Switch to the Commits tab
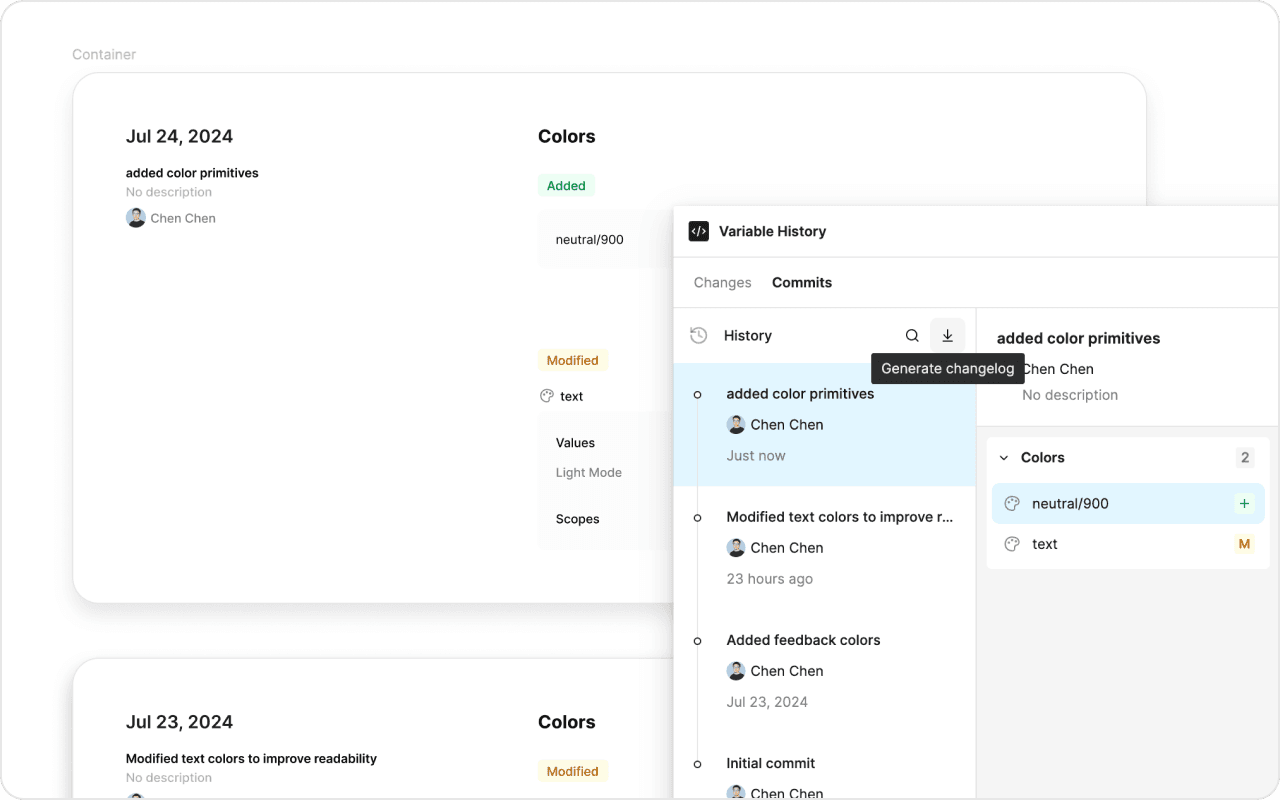The height and width of the screenshot is (800, 1280). [802, 283]
